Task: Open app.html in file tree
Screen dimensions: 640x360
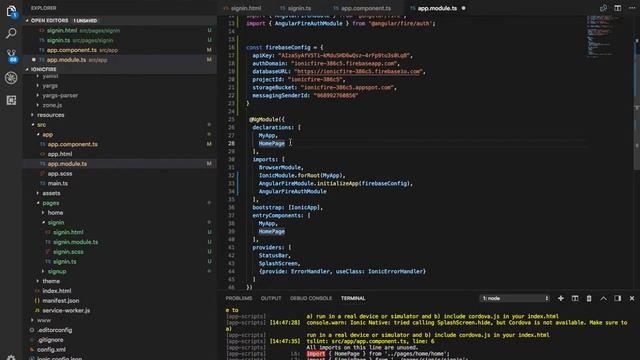Action: 120,154
